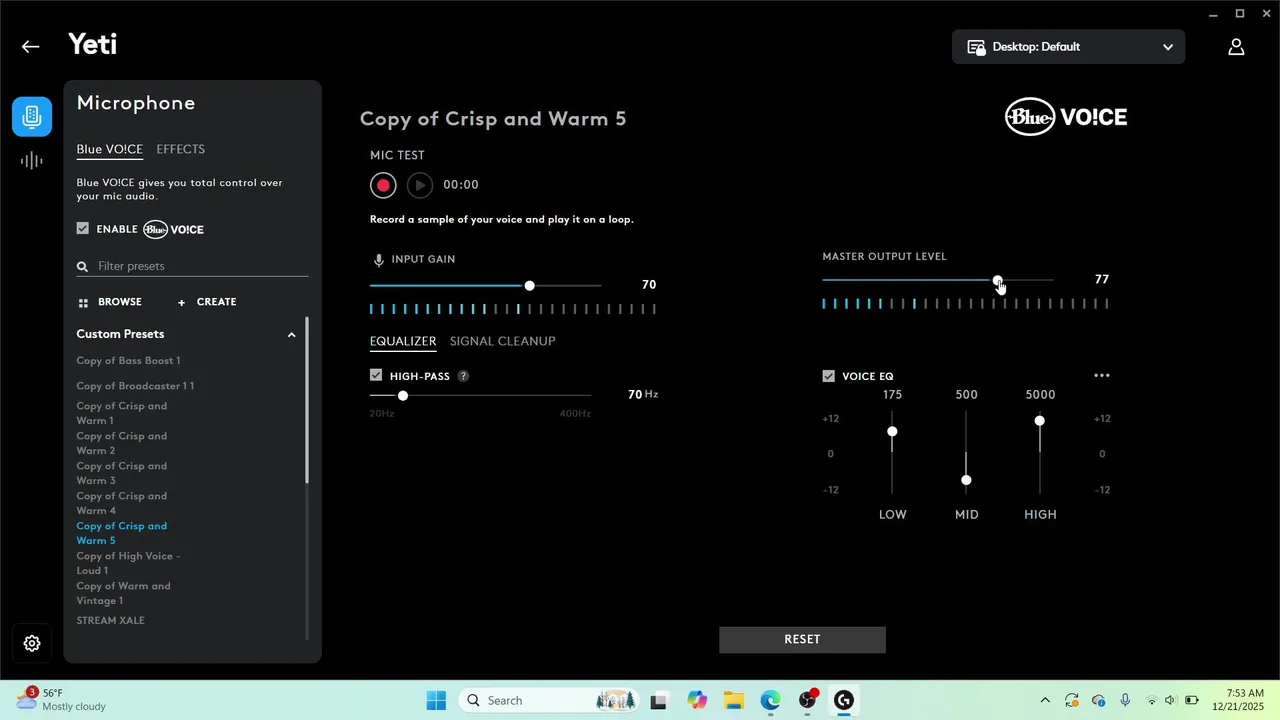Screen dimensions: 1280x720
Task: Click the Blue VO!CE logo top right
Action: (1066, 117)
